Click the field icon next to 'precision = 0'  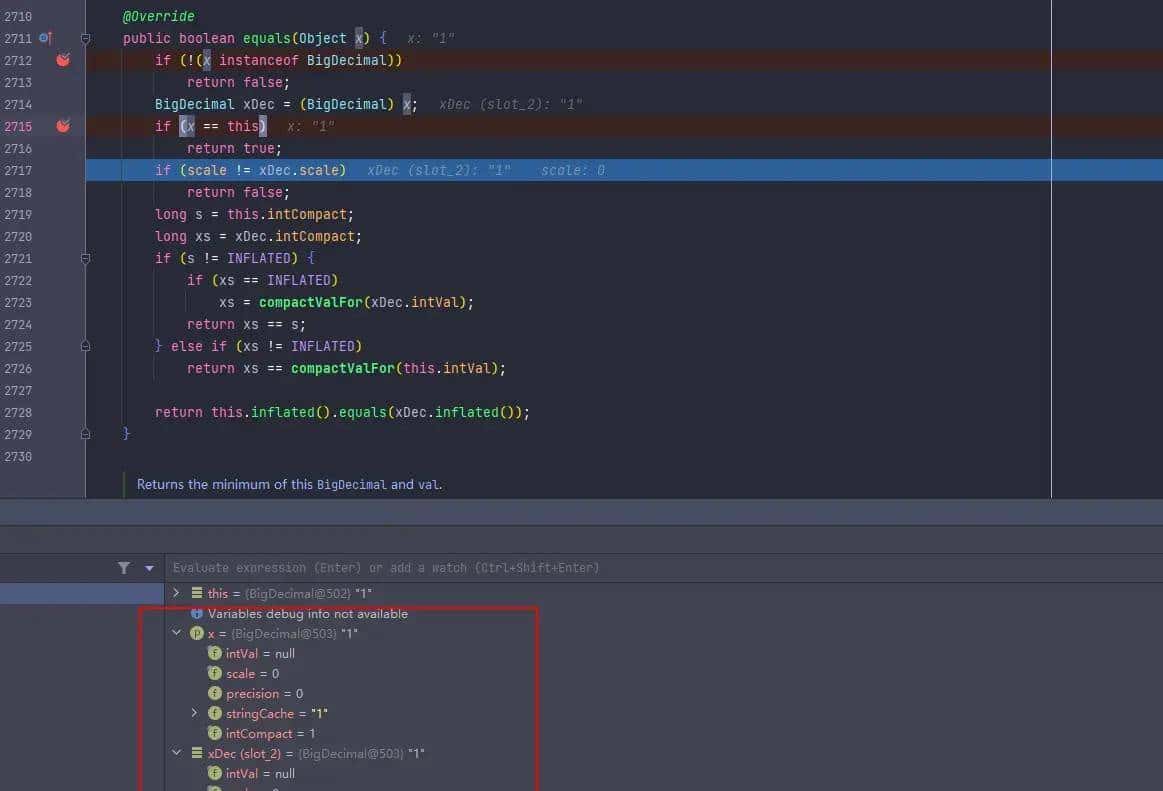214,693
